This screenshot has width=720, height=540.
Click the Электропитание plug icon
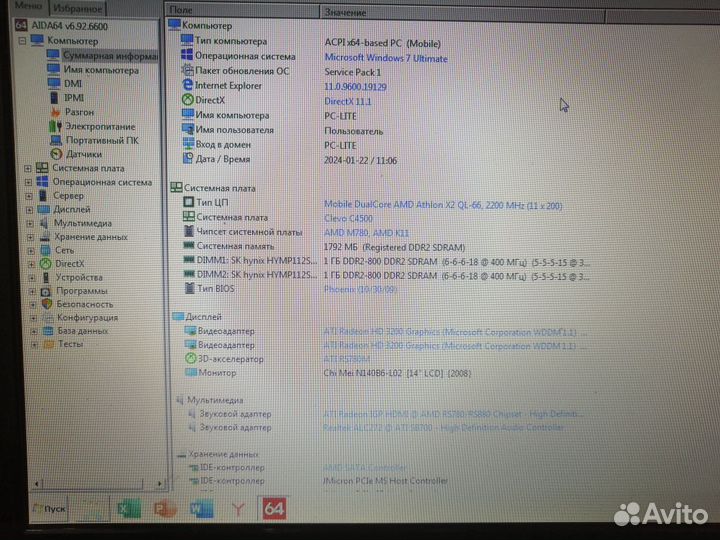pyautogui.click(x=56, y=126)
